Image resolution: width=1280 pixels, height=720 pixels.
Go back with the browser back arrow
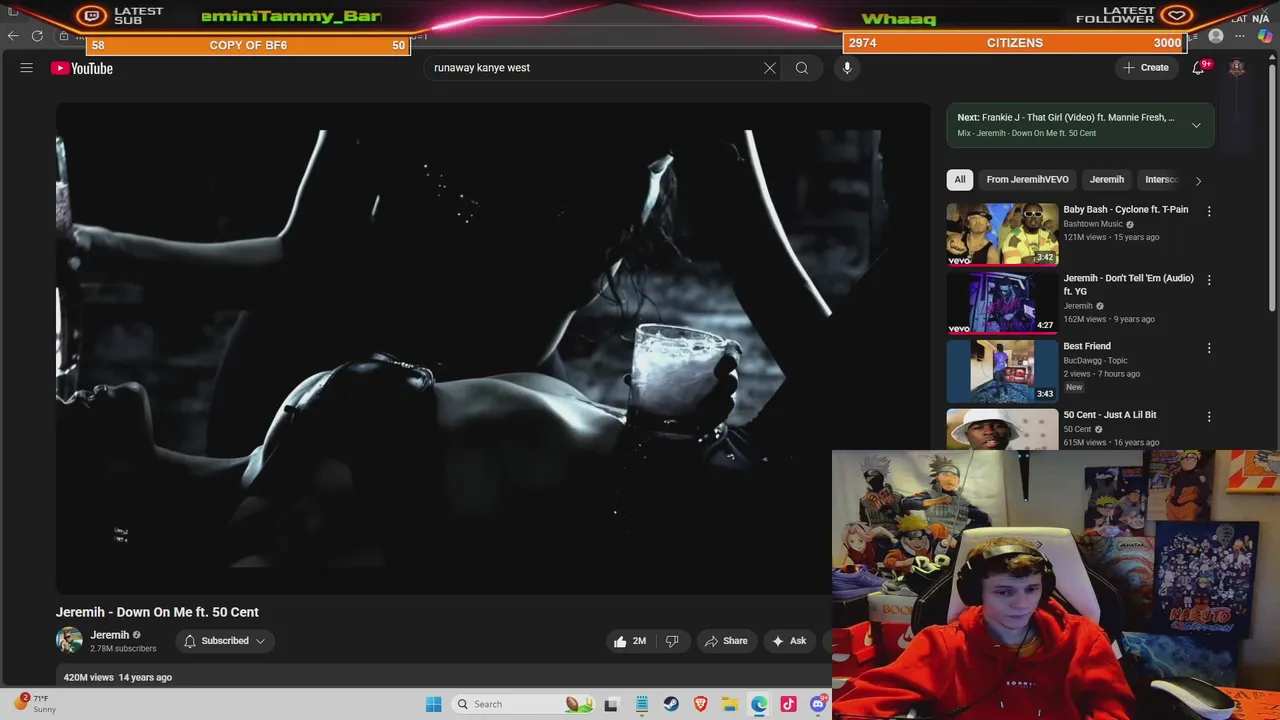13,36
